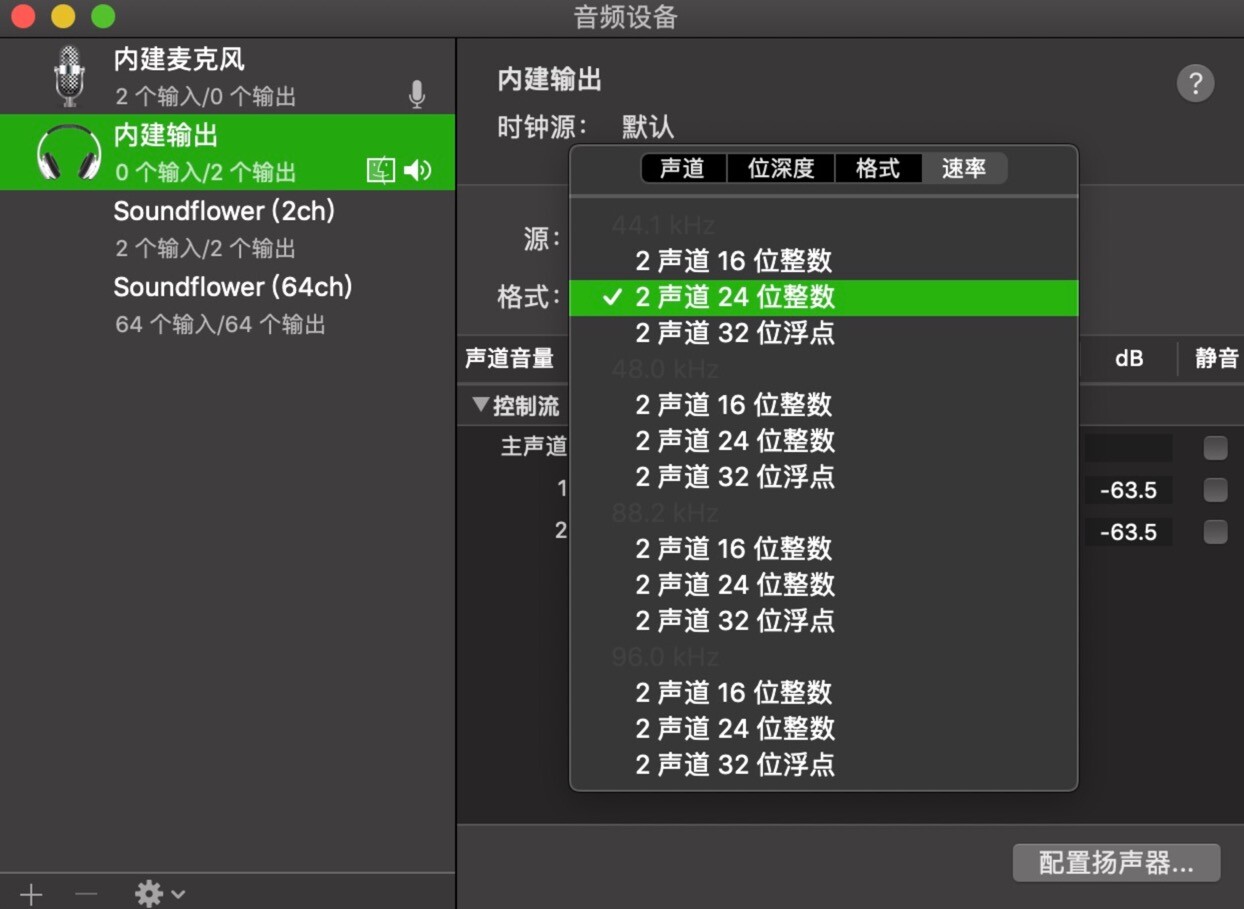The width and height of the screenshot is (1244, 909).
Task: Open the chevron dropdown next to the gear icon
Action: (x=176, y=894)
